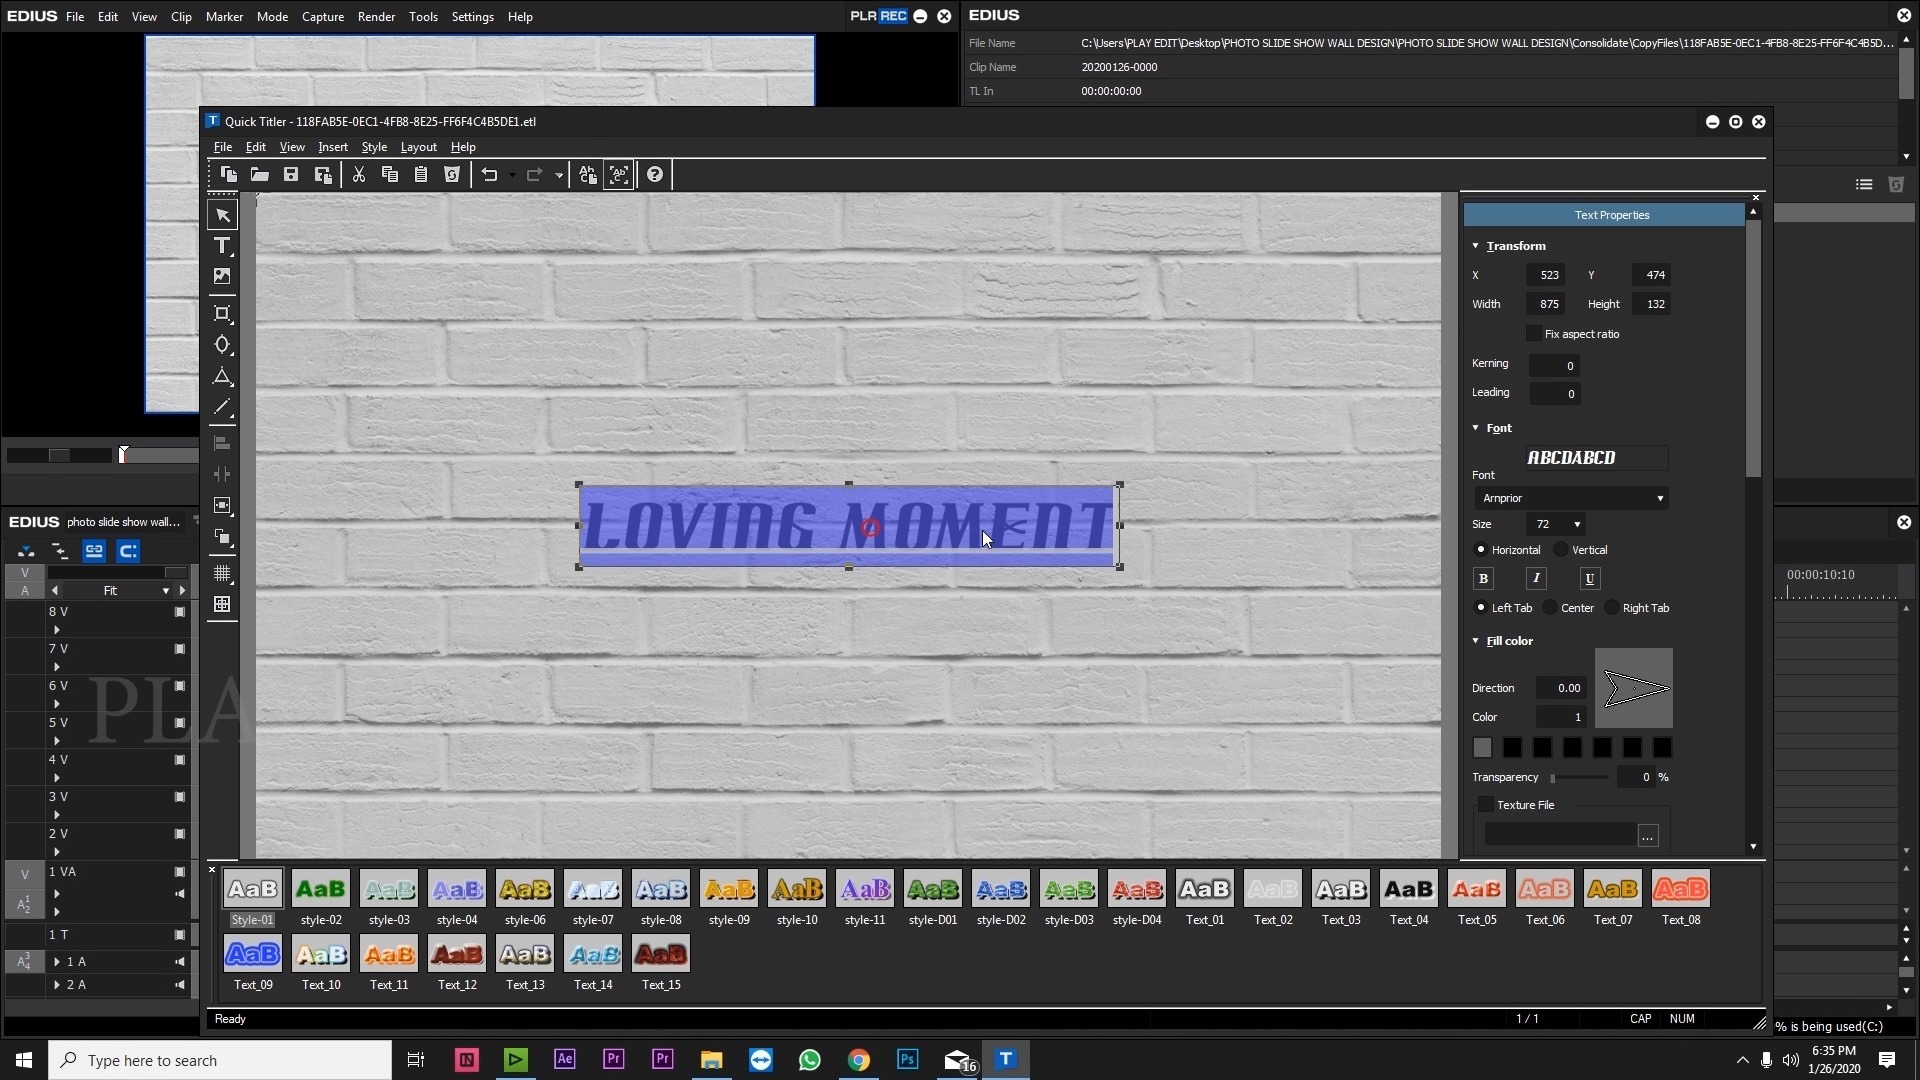This screenshot has height=1080, width=1920.
Task: Toggle the 1 VA track lock box
Action: tap(180, 872)
